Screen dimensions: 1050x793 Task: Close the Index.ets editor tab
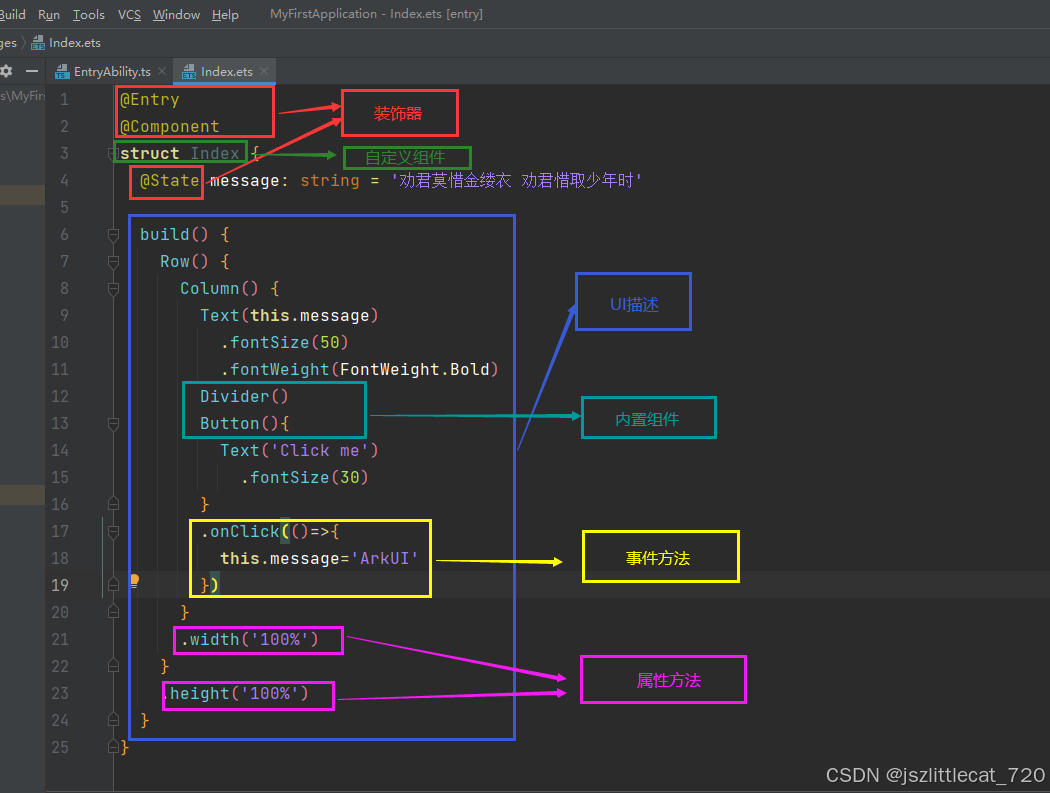[x=264, y=72]
